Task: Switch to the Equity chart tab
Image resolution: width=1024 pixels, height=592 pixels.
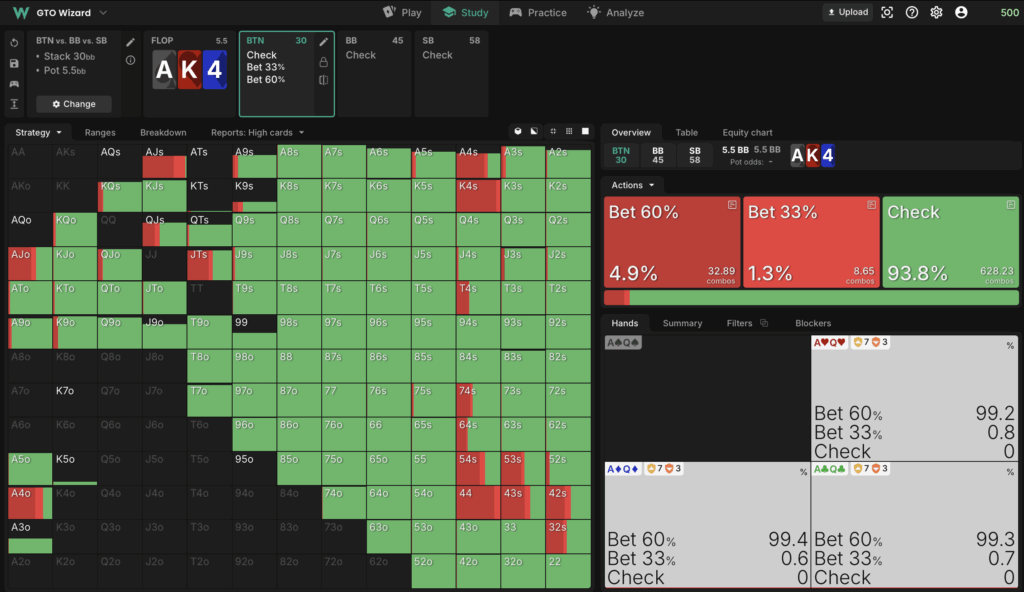Action: [747, 132]
